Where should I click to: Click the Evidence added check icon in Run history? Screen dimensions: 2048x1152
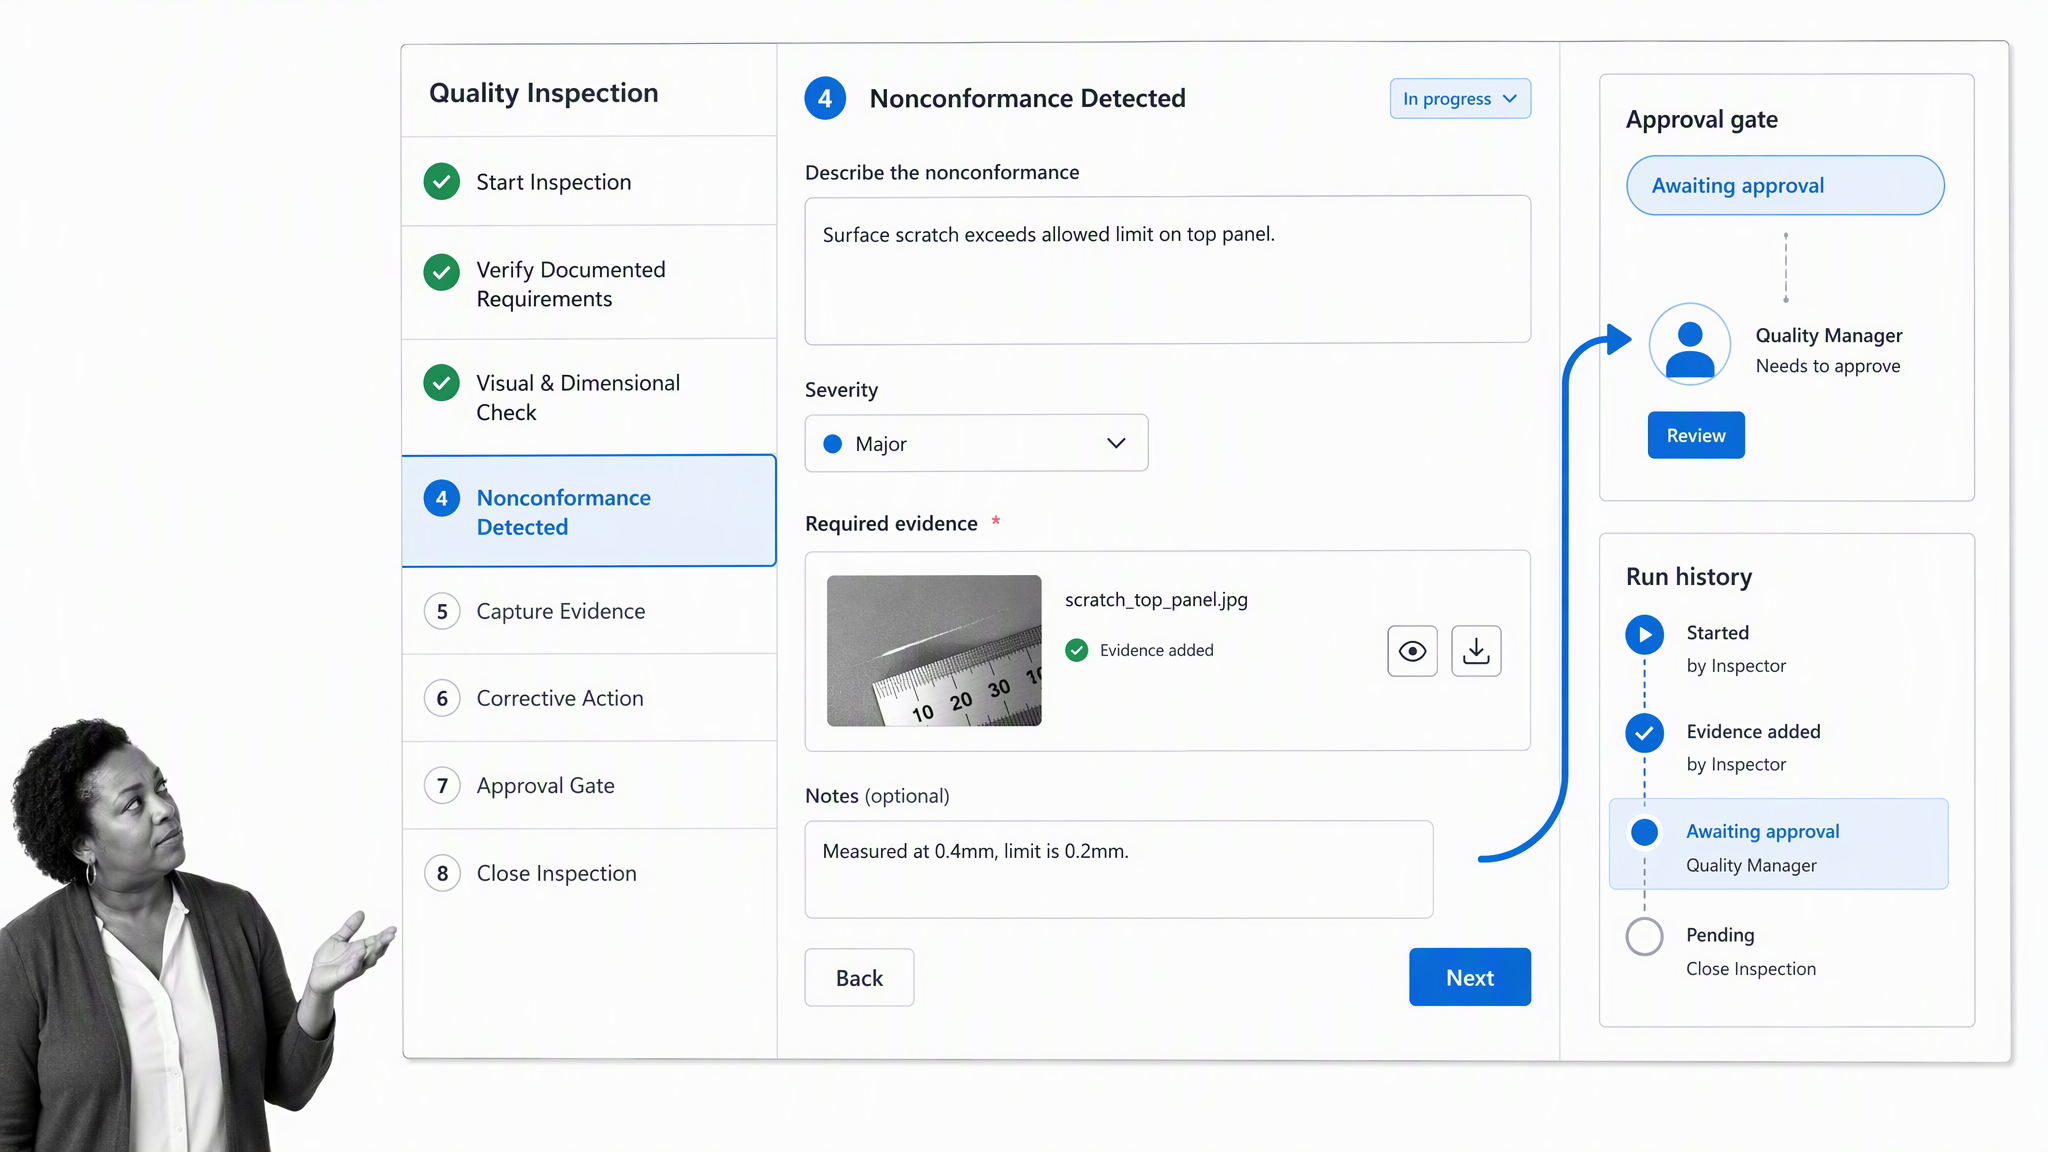pyautogui.click(x=1644, y=733)
